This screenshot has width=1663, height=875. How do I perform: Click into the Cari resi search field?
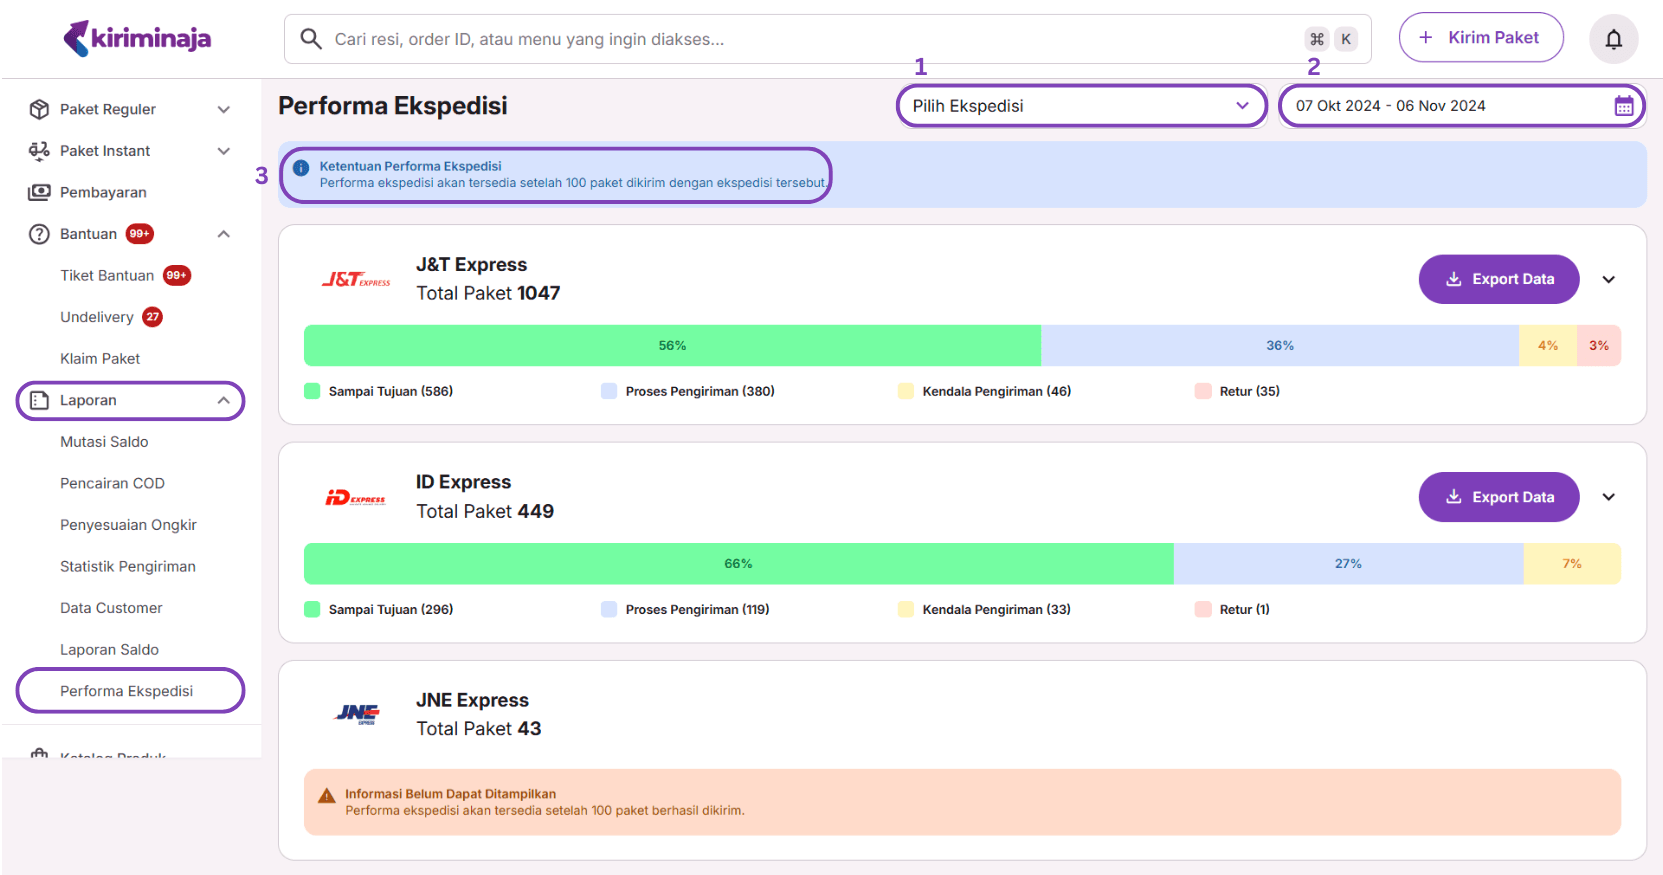(x=800, y=39)
